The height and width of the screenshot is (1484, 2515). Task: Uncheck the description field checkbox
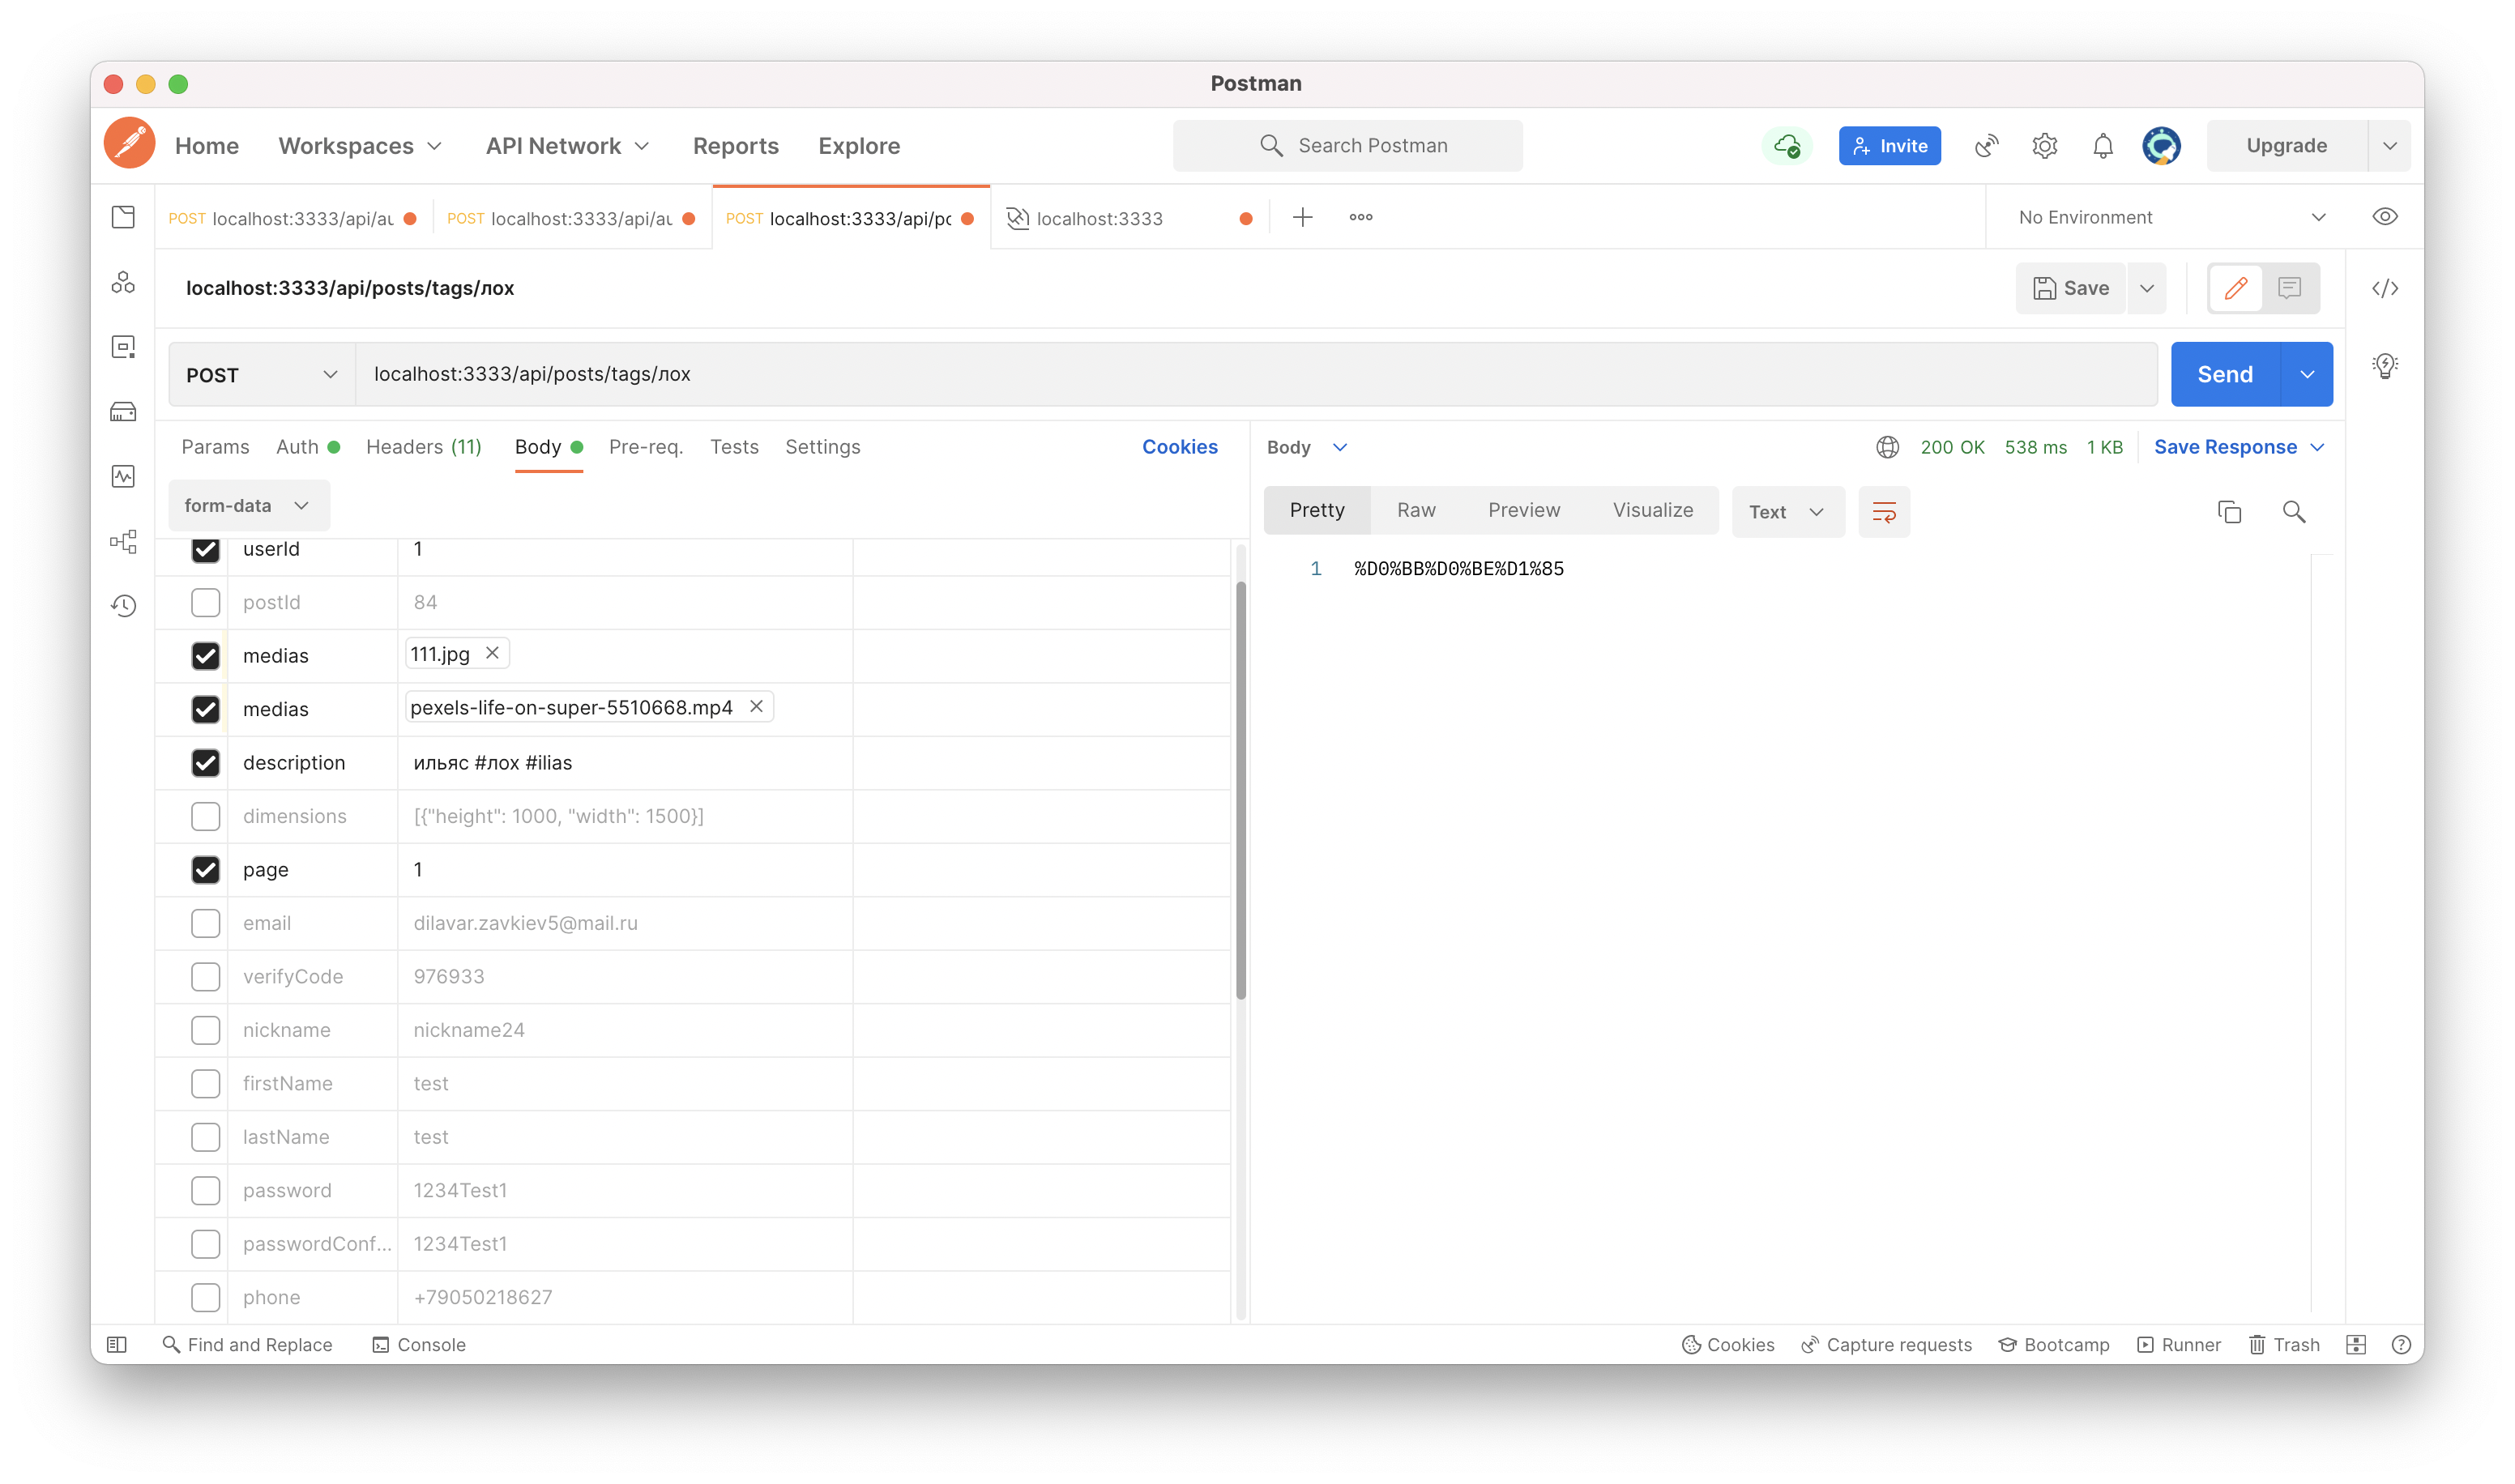205,763
